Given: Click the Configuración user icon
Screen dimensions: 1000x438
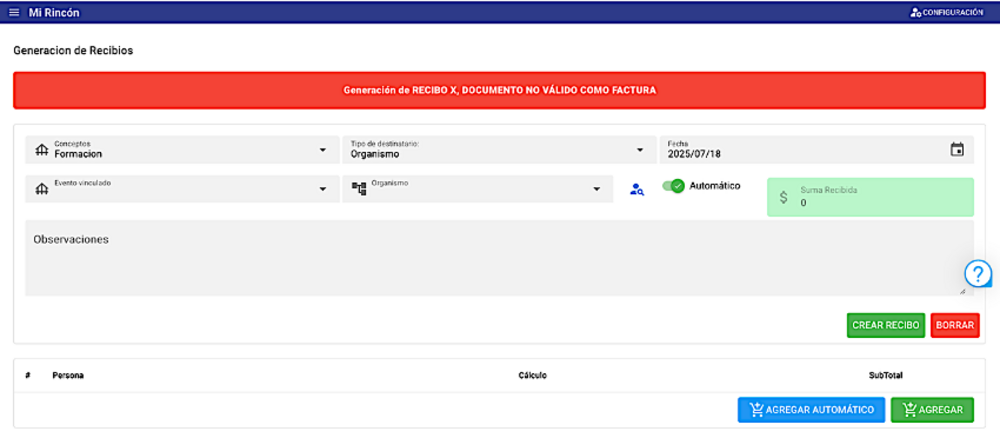Looking at the screenshot, I should 915,12.
